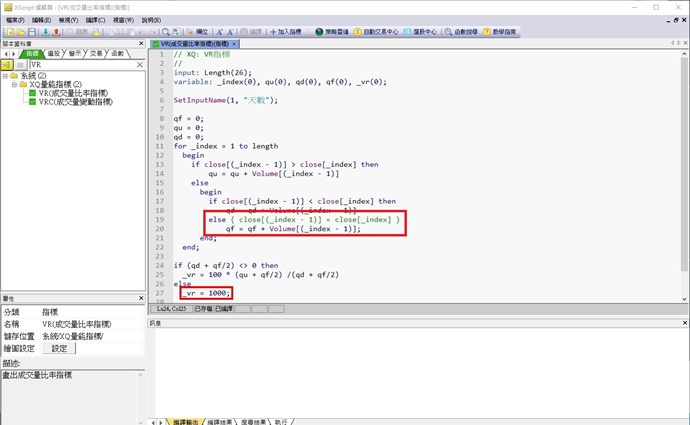The width and height of the screenshot is (690, 425).
Task: Click the 設定 button for 繪圖設定
Action: click(59, 348)
